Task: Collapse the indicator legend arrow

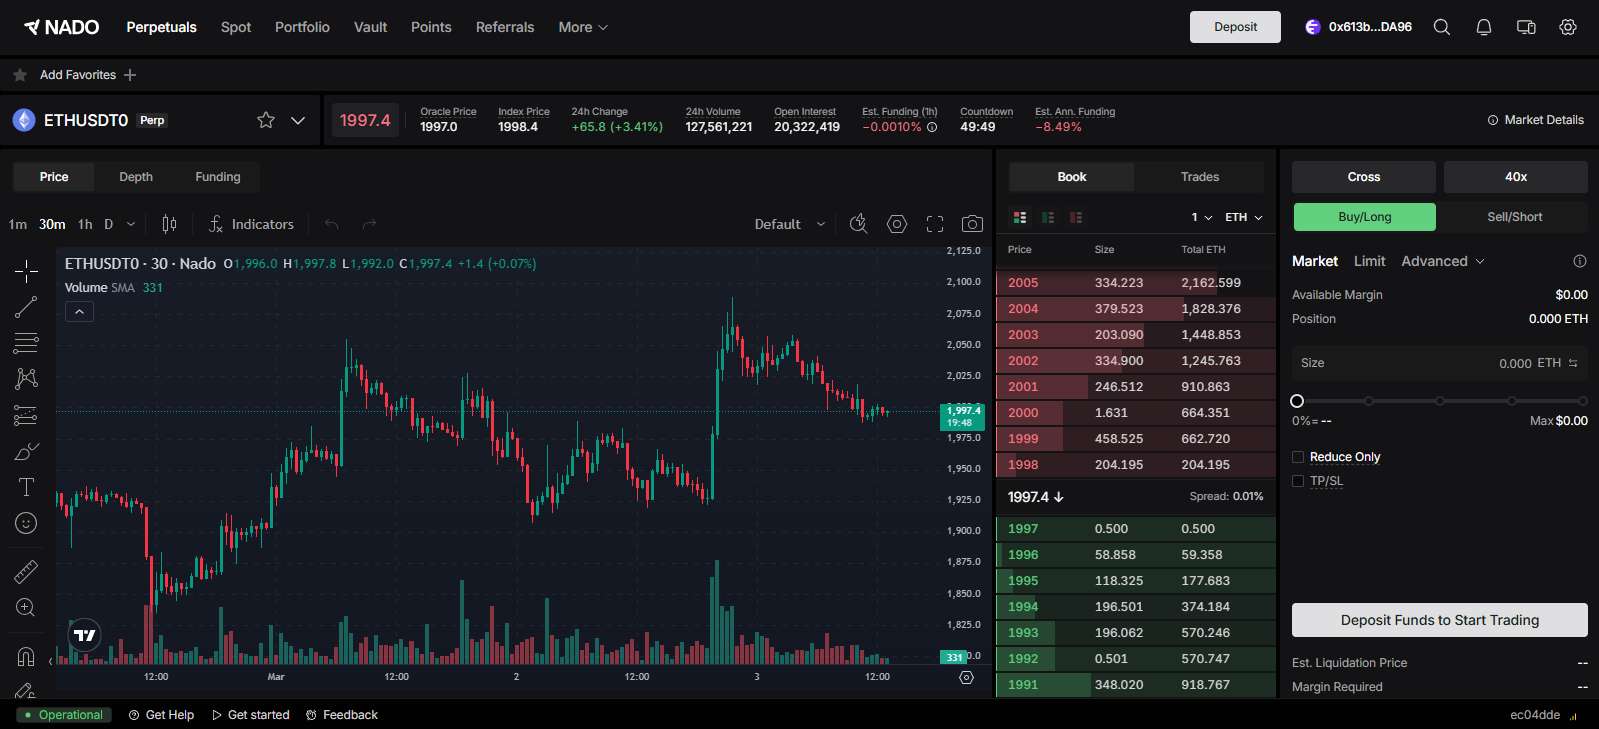Action: pos(79,312)
